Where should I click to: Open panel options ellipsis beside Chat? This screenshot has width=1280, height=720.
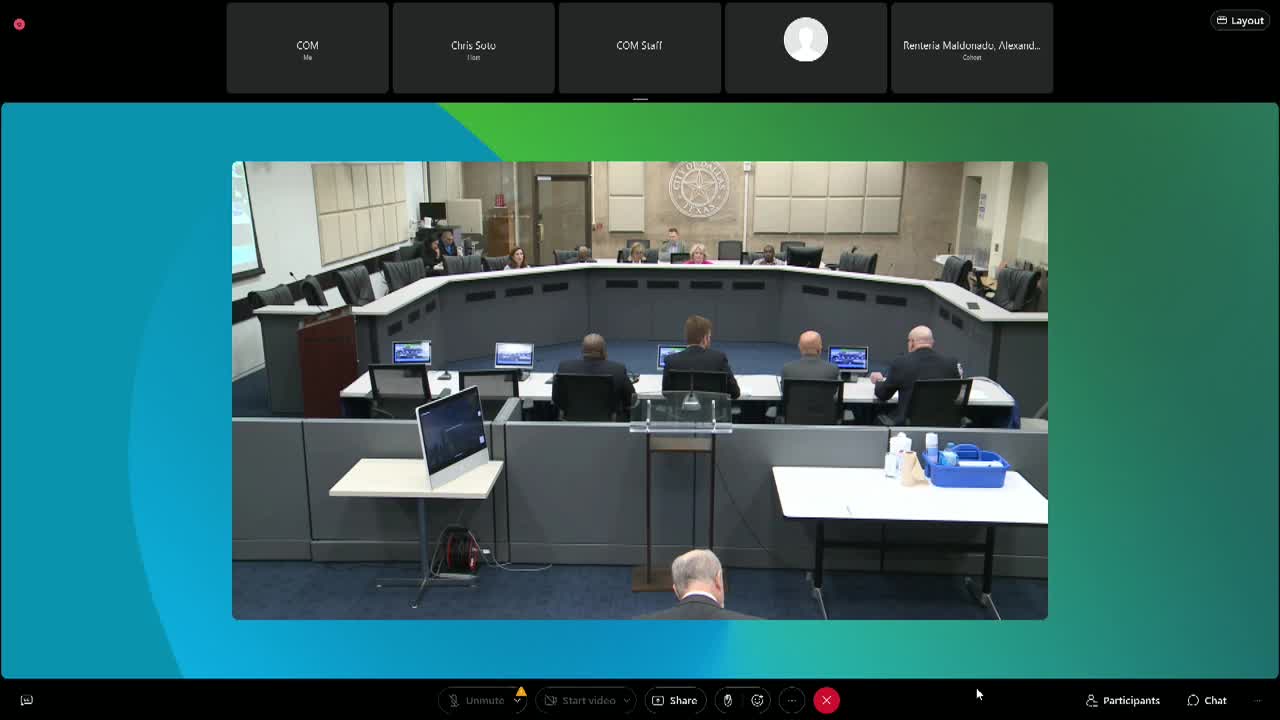click(1258, 700)
